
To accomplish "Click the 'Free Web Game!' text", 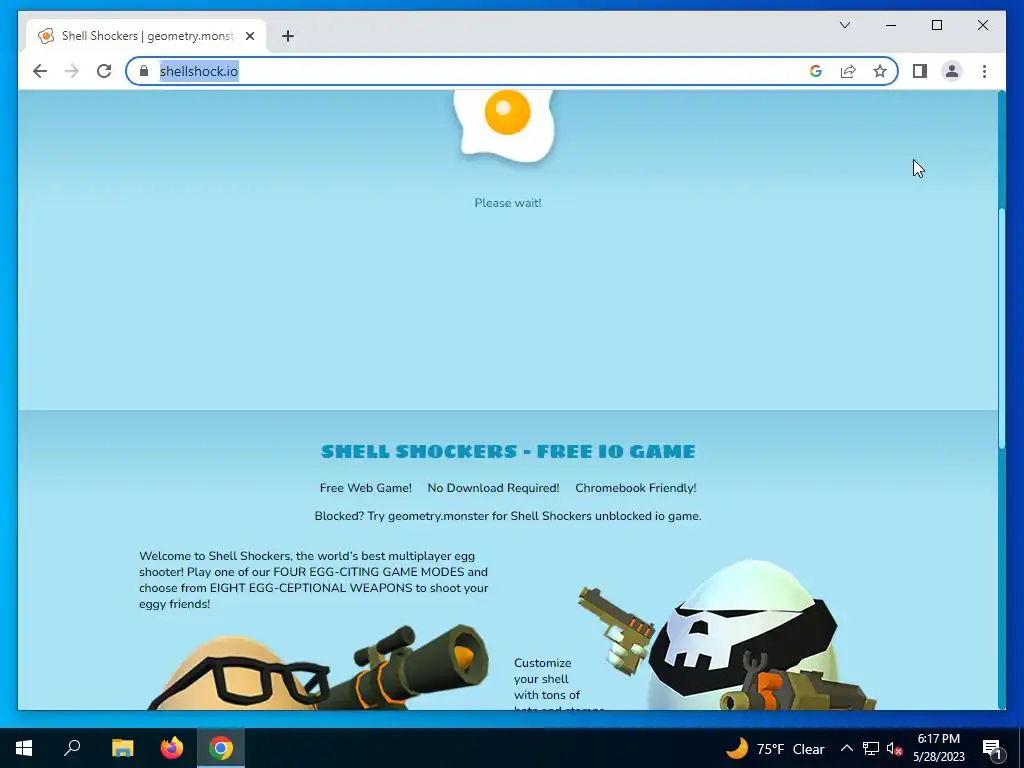I will pos(366,488).
